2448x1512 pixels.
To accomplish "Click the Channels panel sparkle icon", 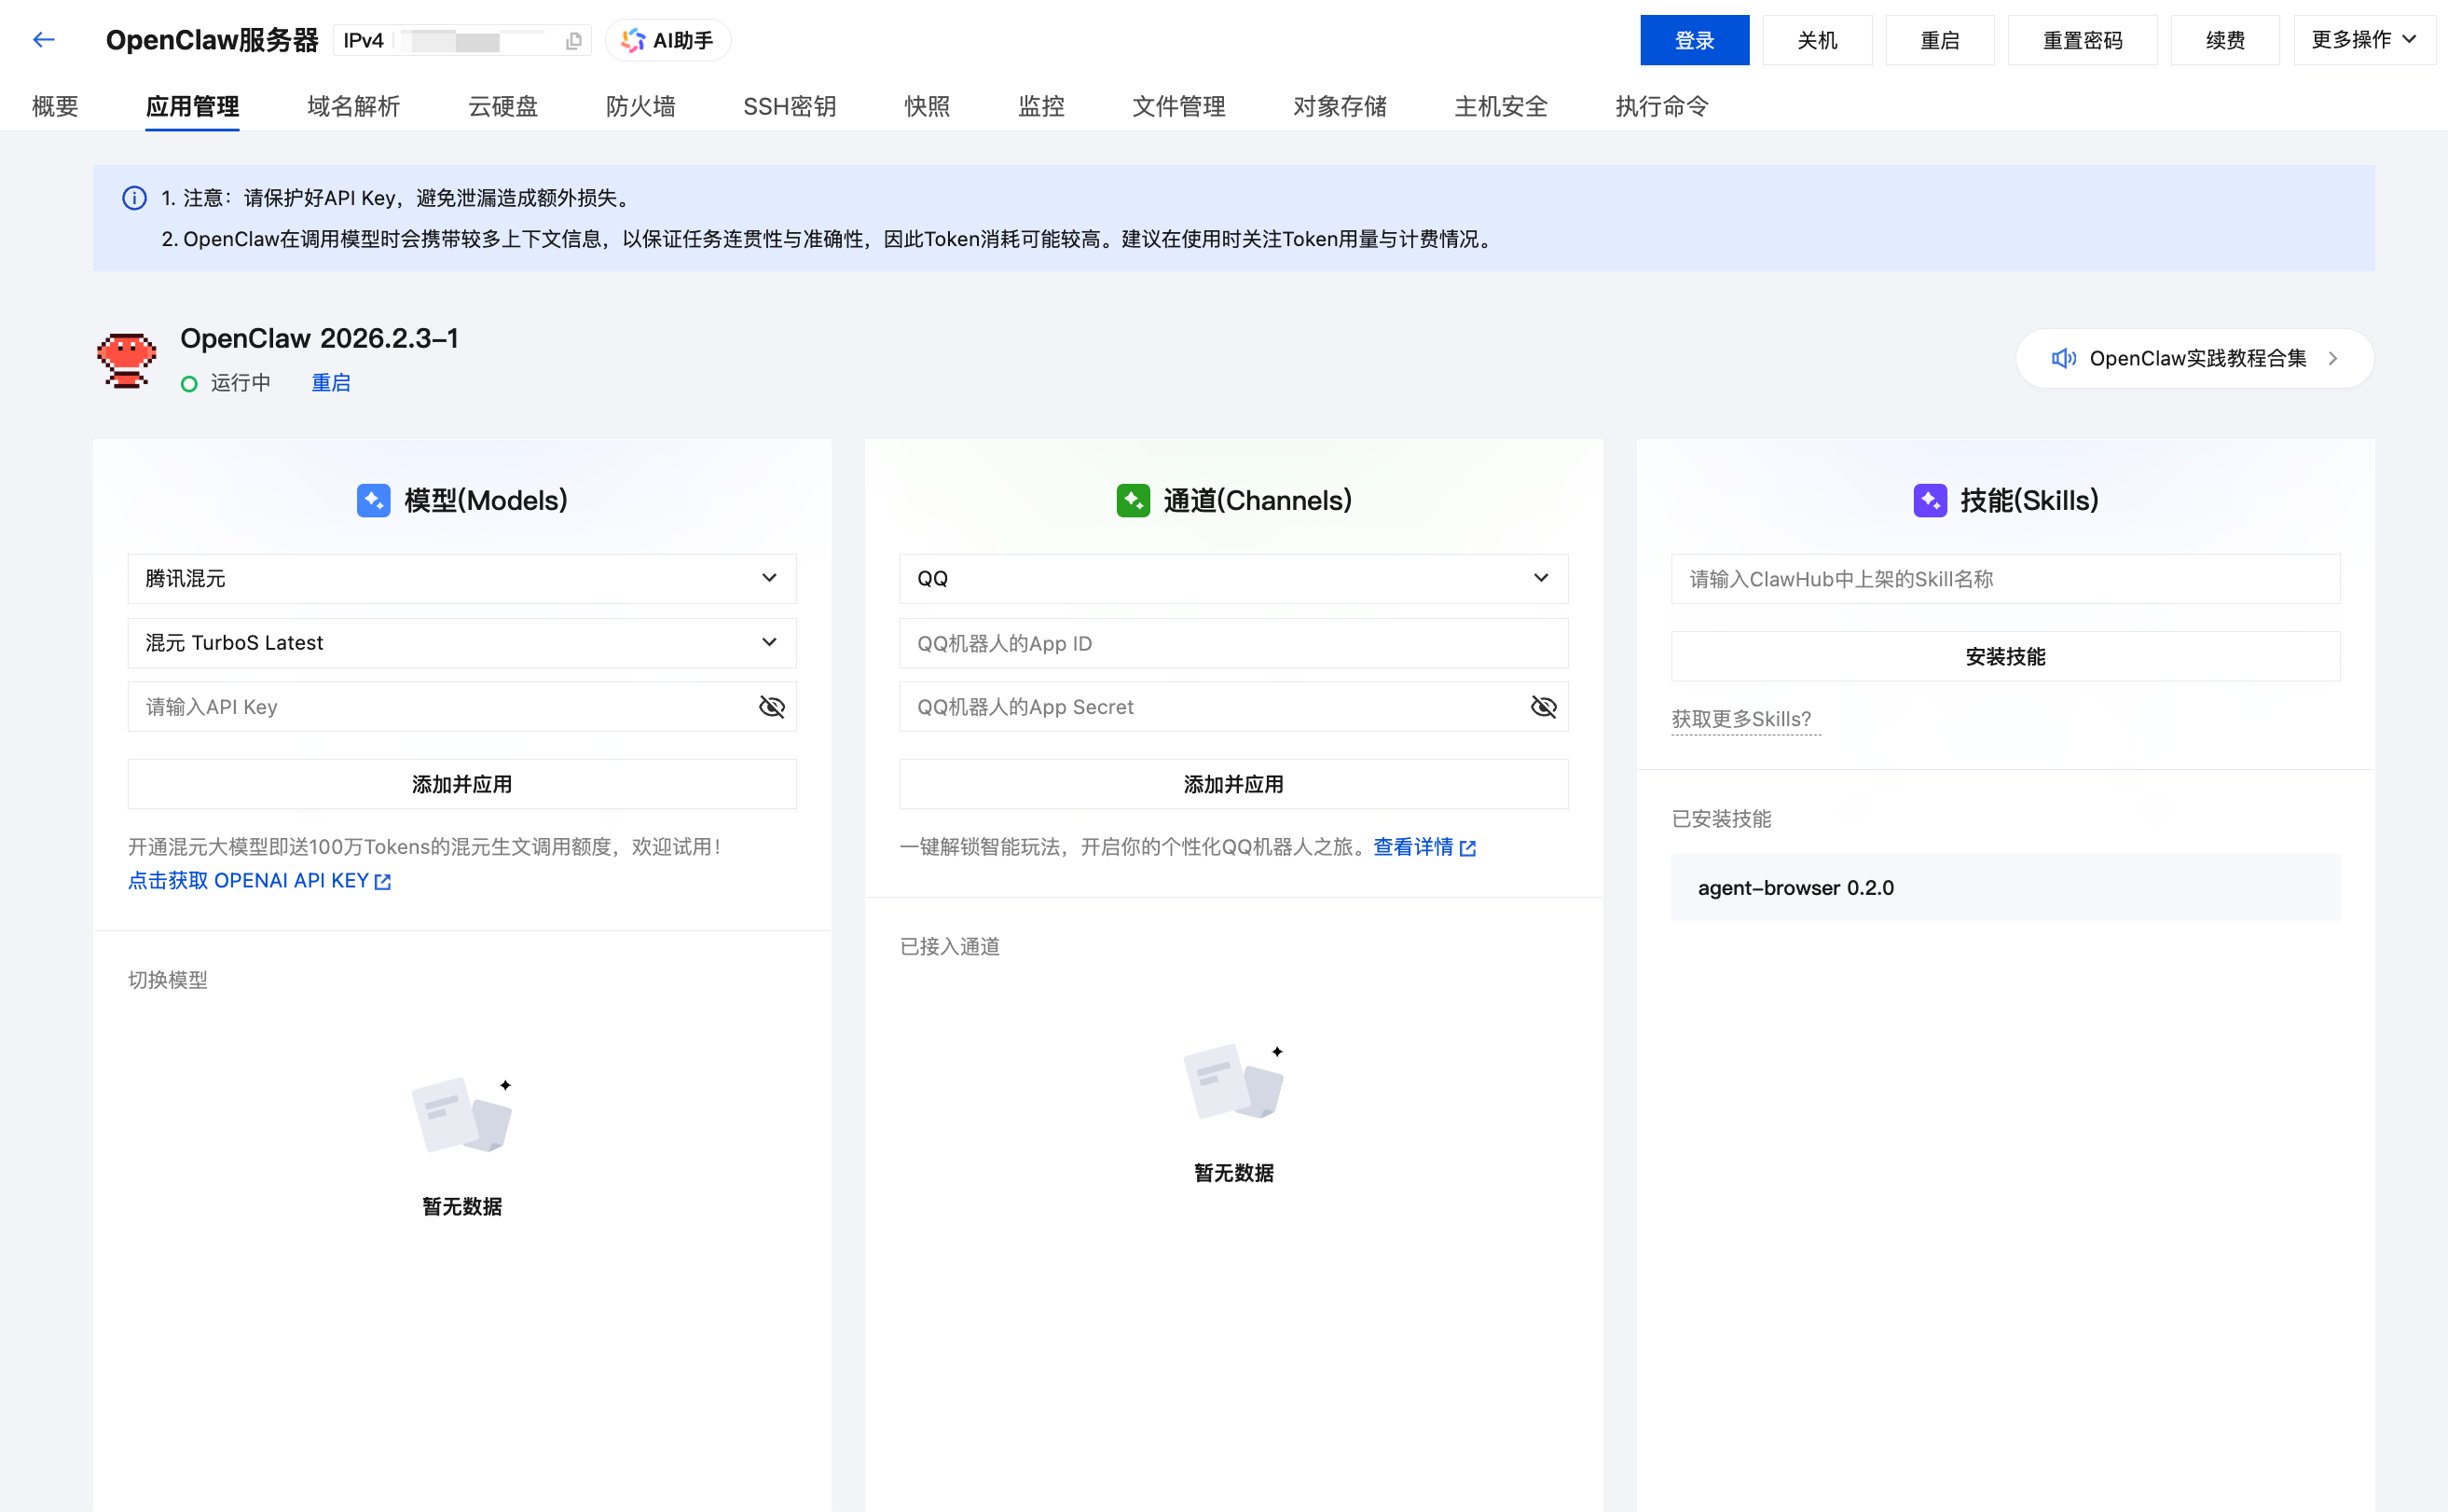I will pos(1132,500).
